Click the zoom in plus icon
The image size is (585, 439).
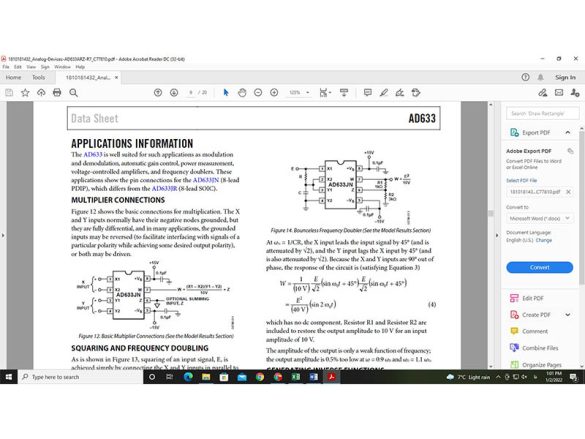tap(274, 92)
